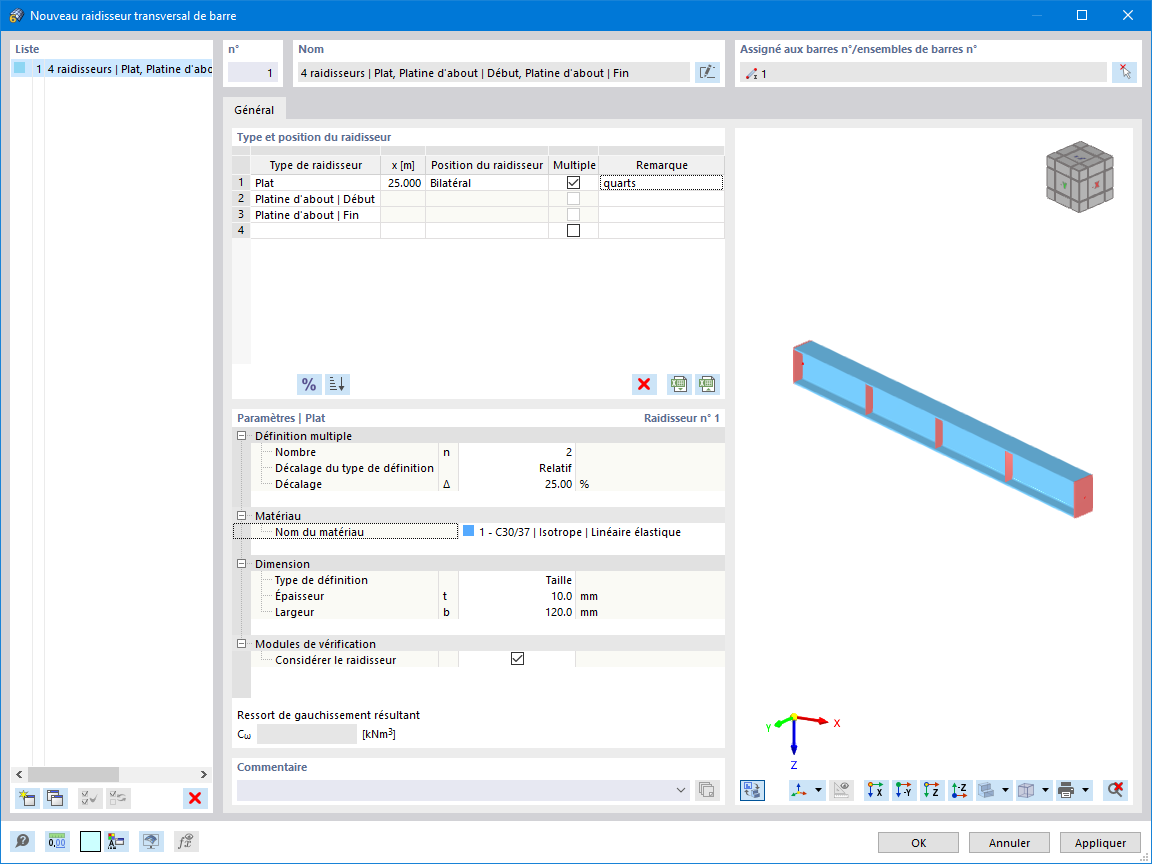The width and height of the screenshot is (1152, 864).
Task: Click the Bilatéral position cell
Action: click(x=487, y=183)
